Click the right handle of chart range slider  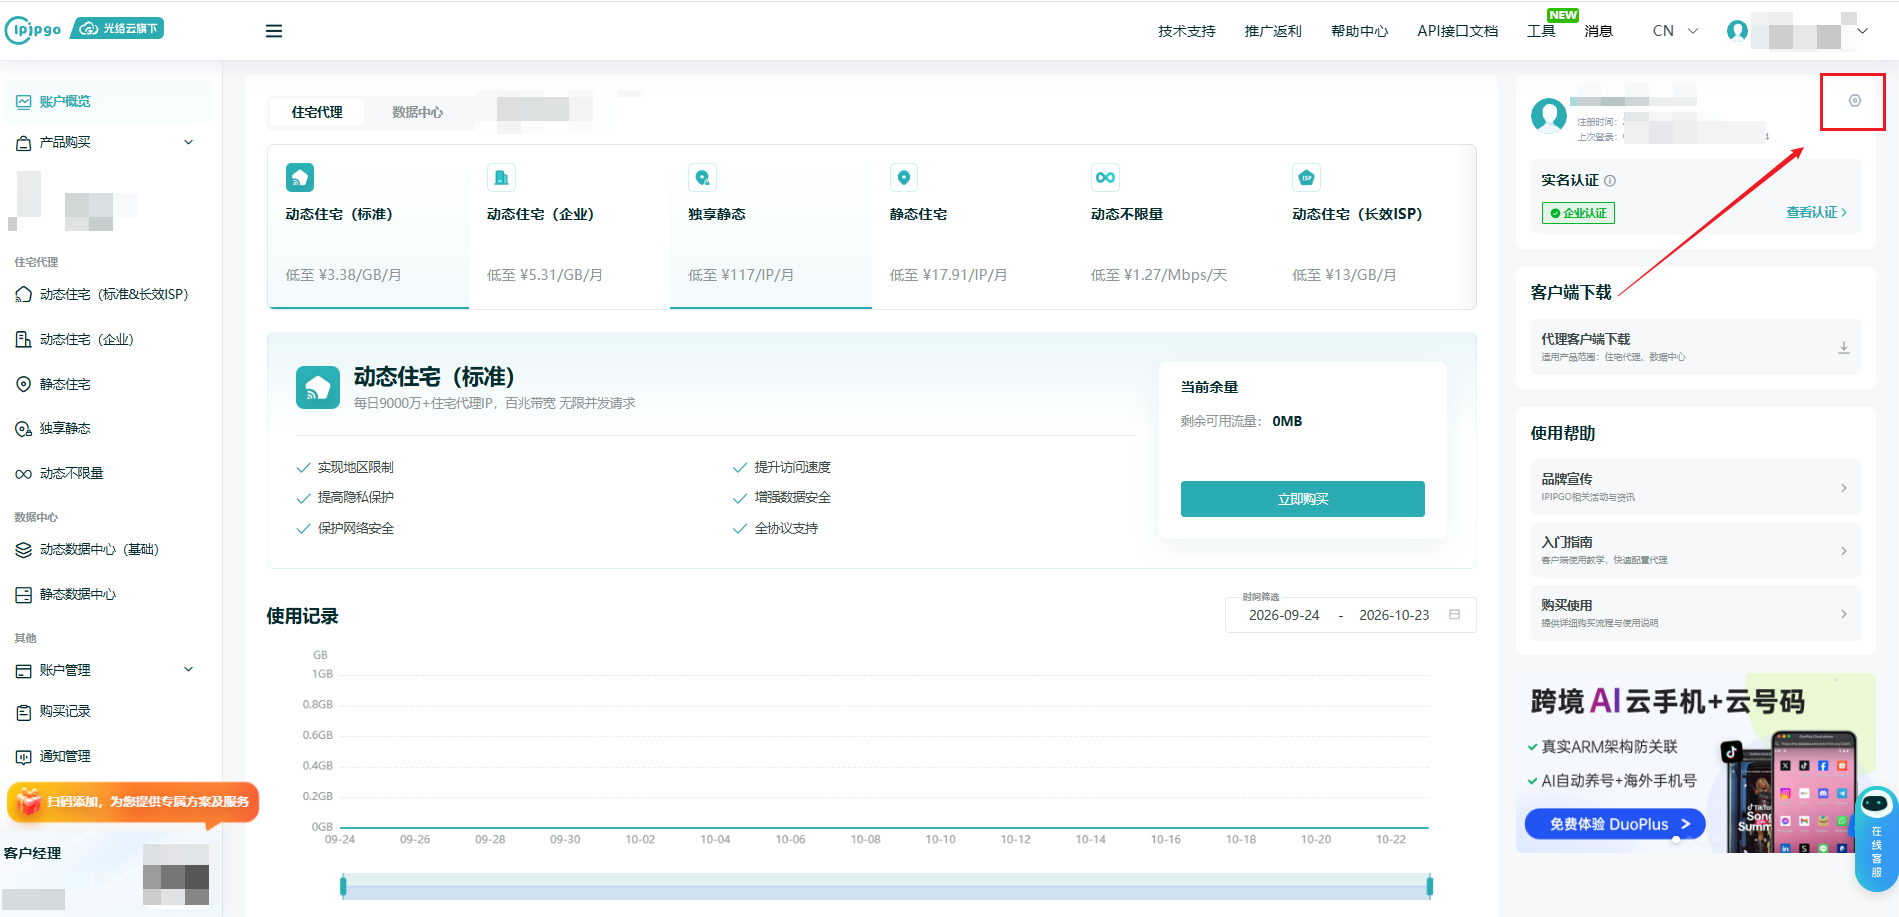[x=1430, y=885]
